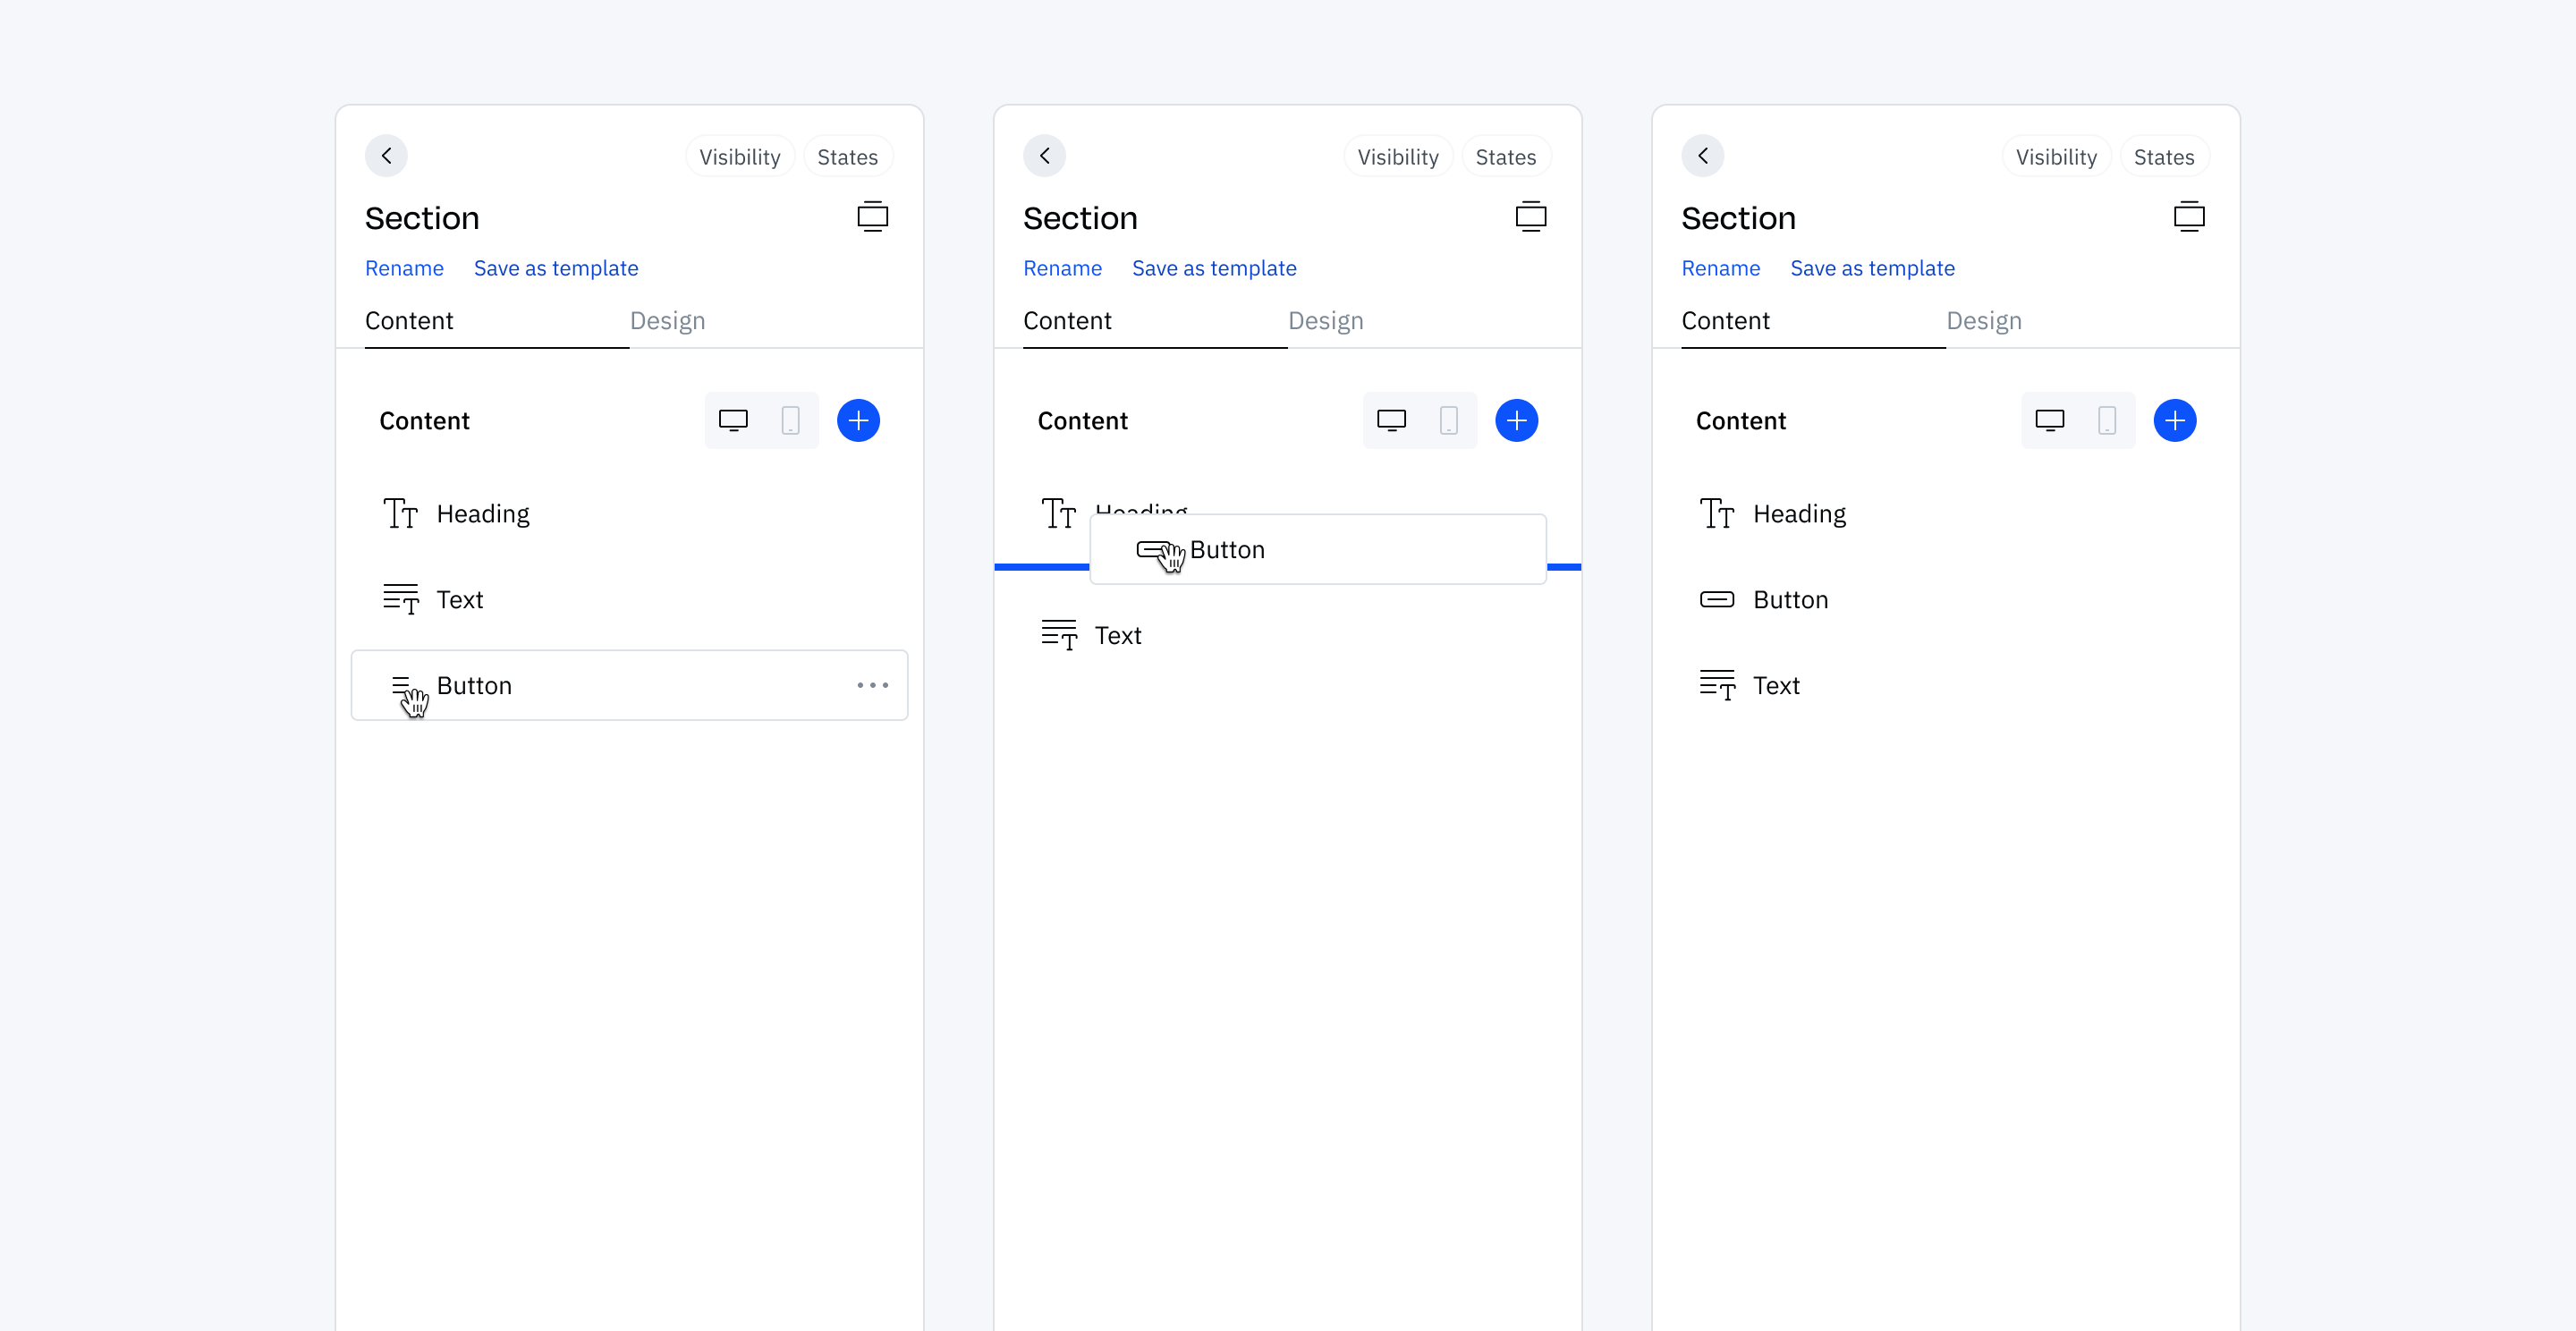Click the dragged Button icon in middle panel
Screen dimensions: 2576x1331
1154,550
